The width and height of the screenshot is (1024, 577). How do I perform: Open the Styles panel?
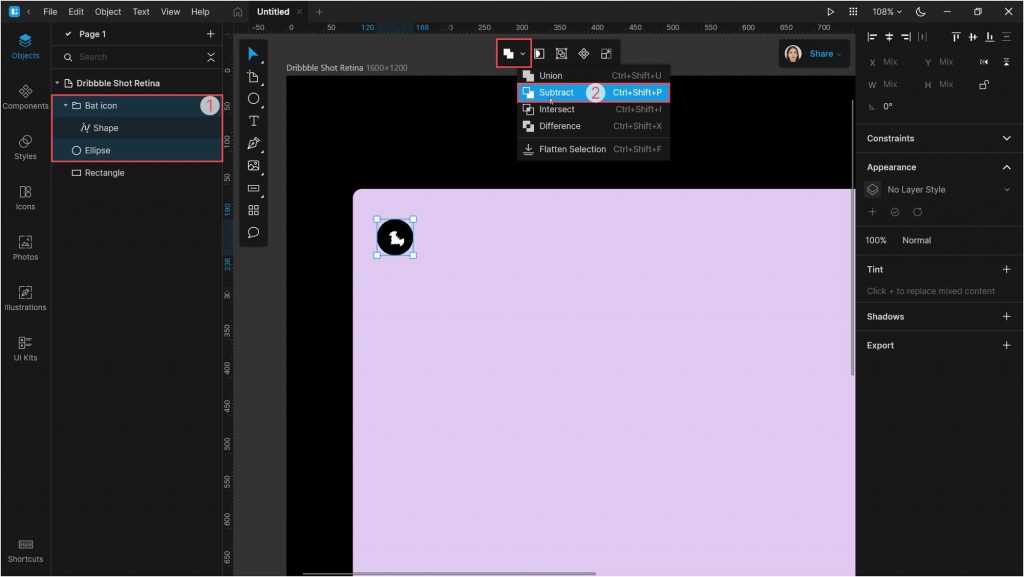[25, 147]
